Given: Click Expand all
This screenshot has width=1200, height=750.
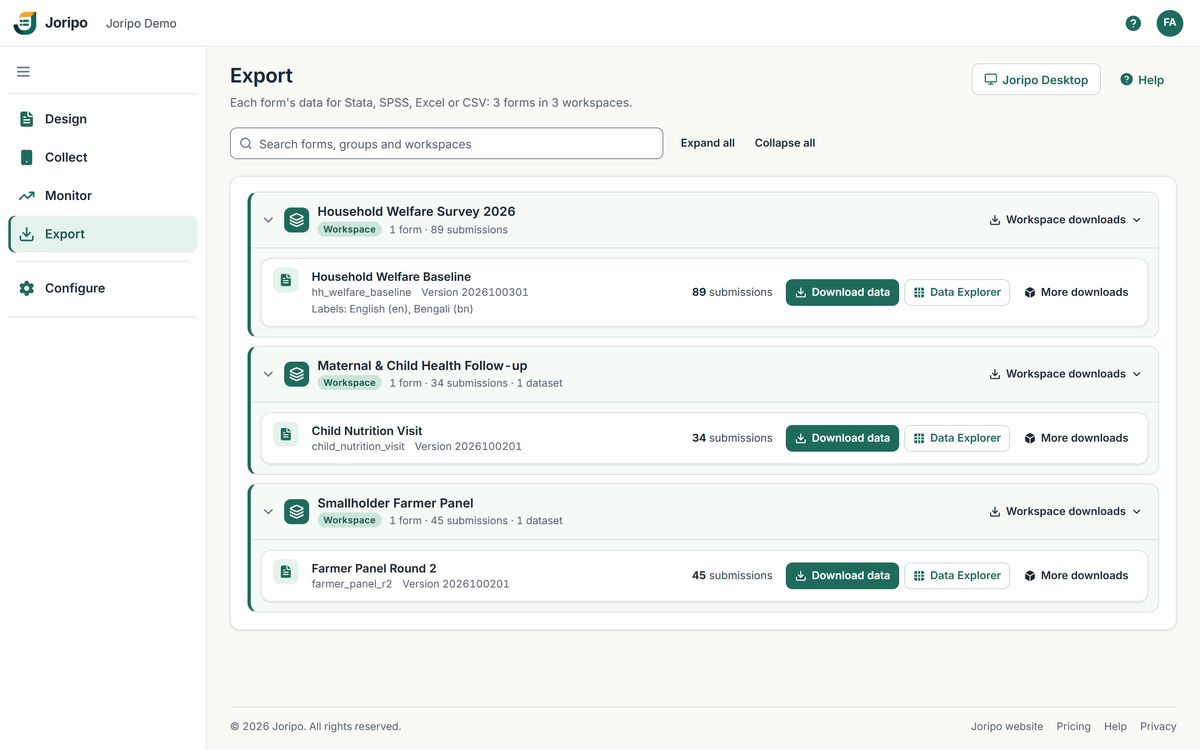Looking at the screenshot, I should tap(708, 143).
